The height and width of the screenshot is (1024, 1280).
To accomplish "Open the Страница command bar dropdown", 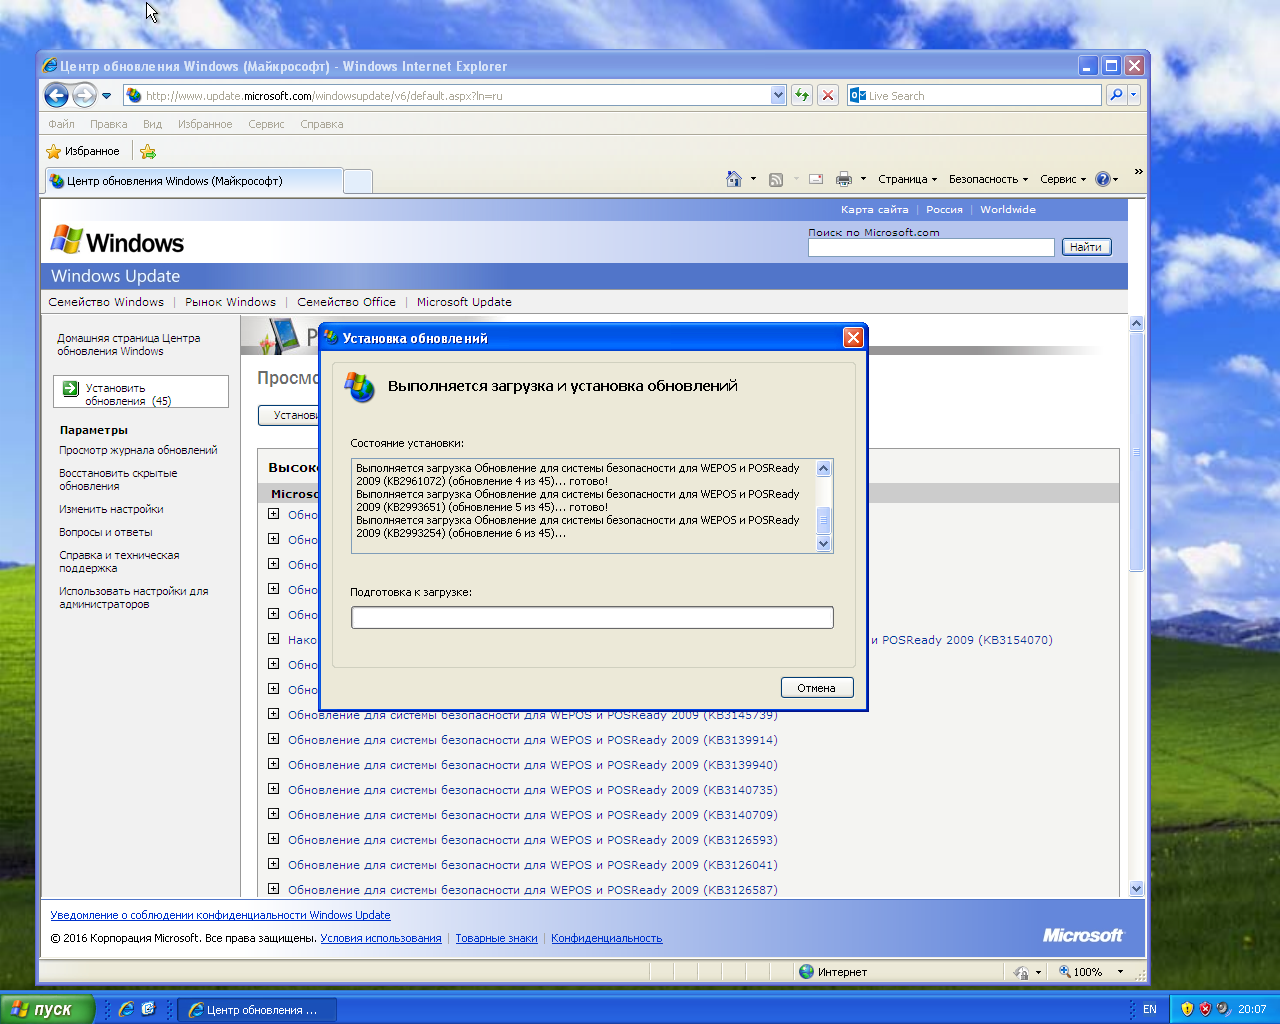I will pyautogui.click(x=907, y=179).
